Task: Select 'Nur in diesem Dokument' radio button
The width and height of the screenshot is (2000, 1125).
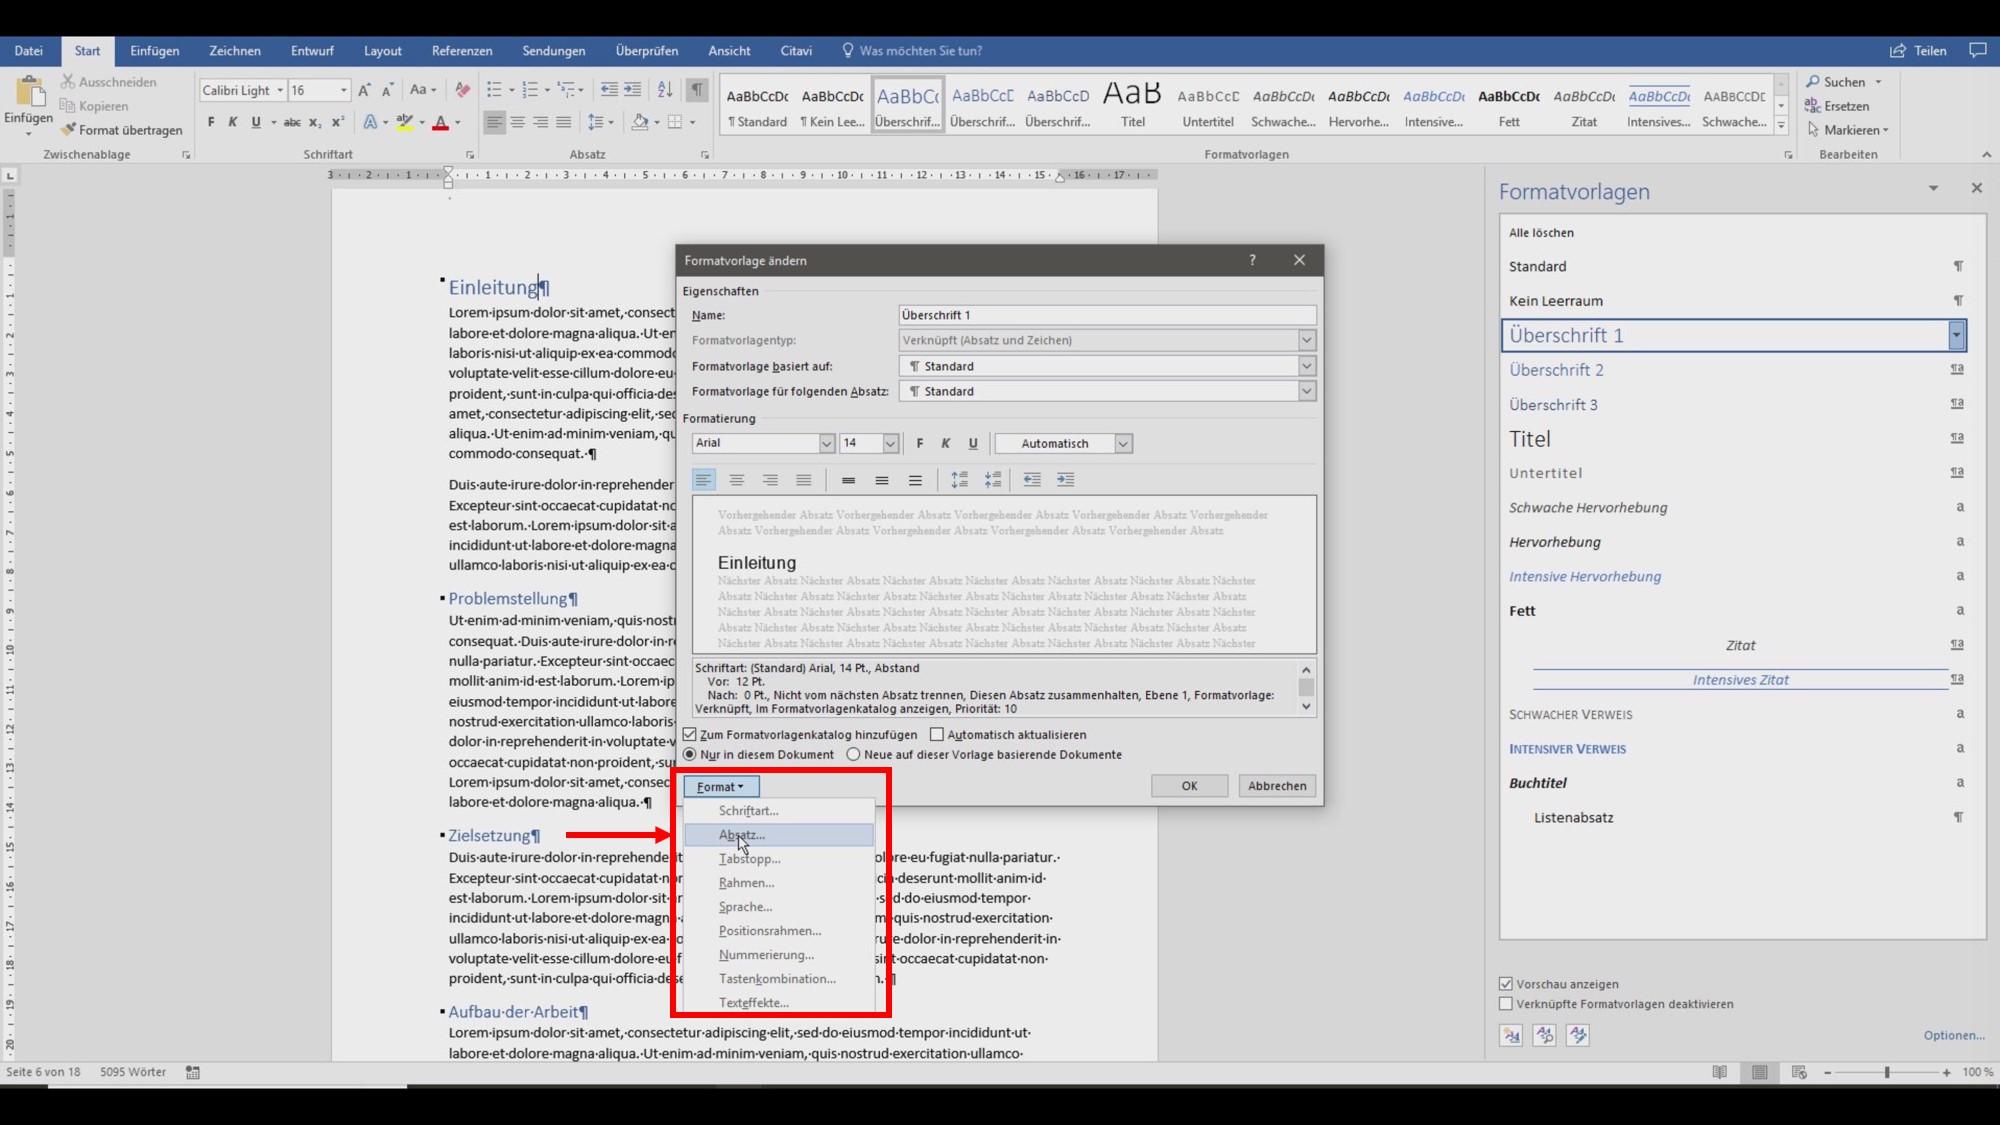Action: pos(689,755)
